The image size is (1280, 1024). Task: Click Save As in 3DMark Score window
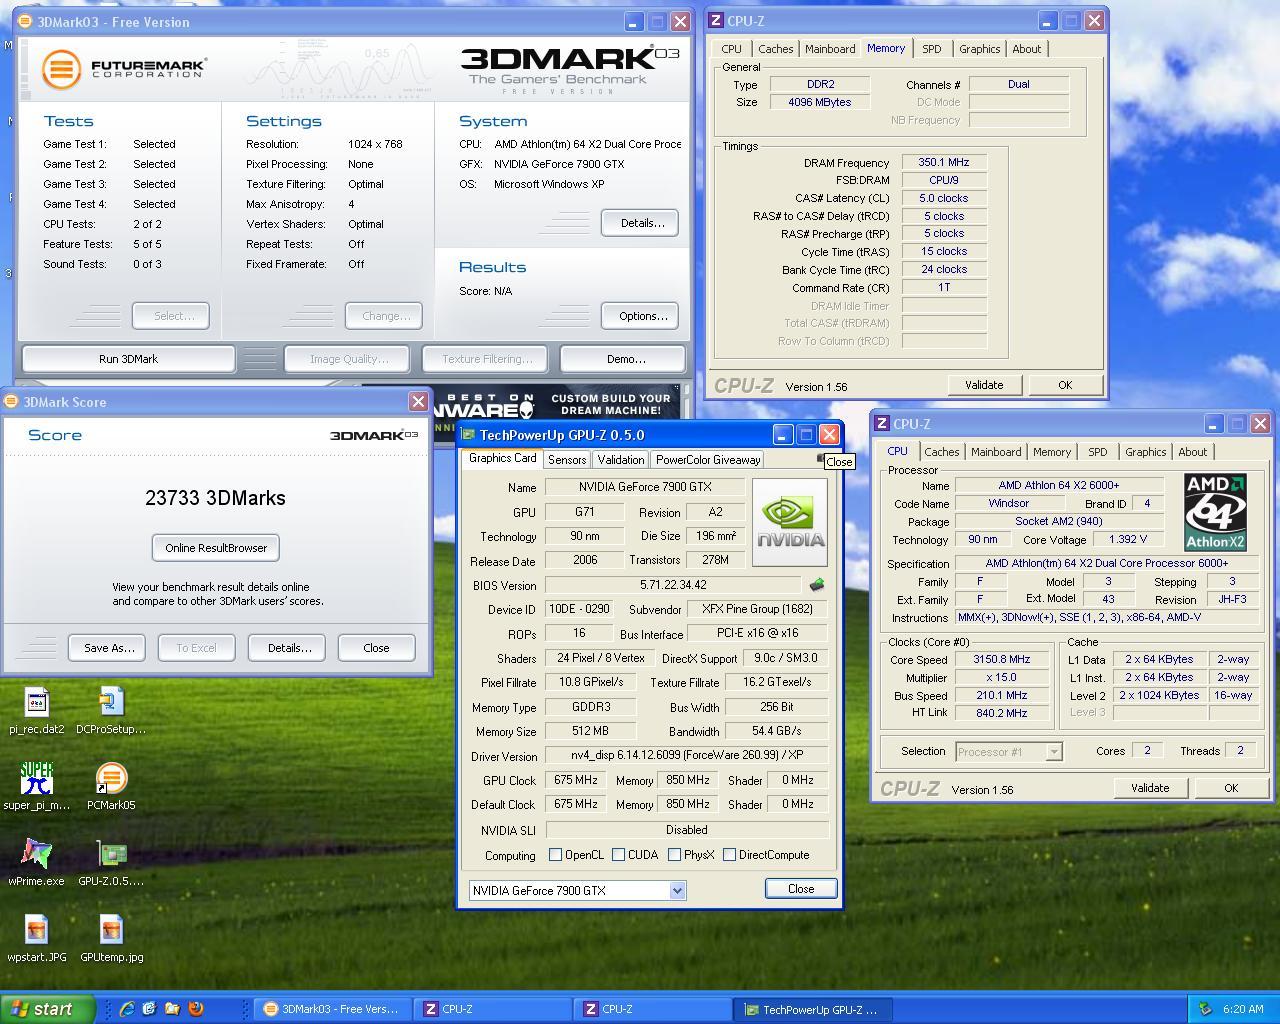(x=109, y=648)
